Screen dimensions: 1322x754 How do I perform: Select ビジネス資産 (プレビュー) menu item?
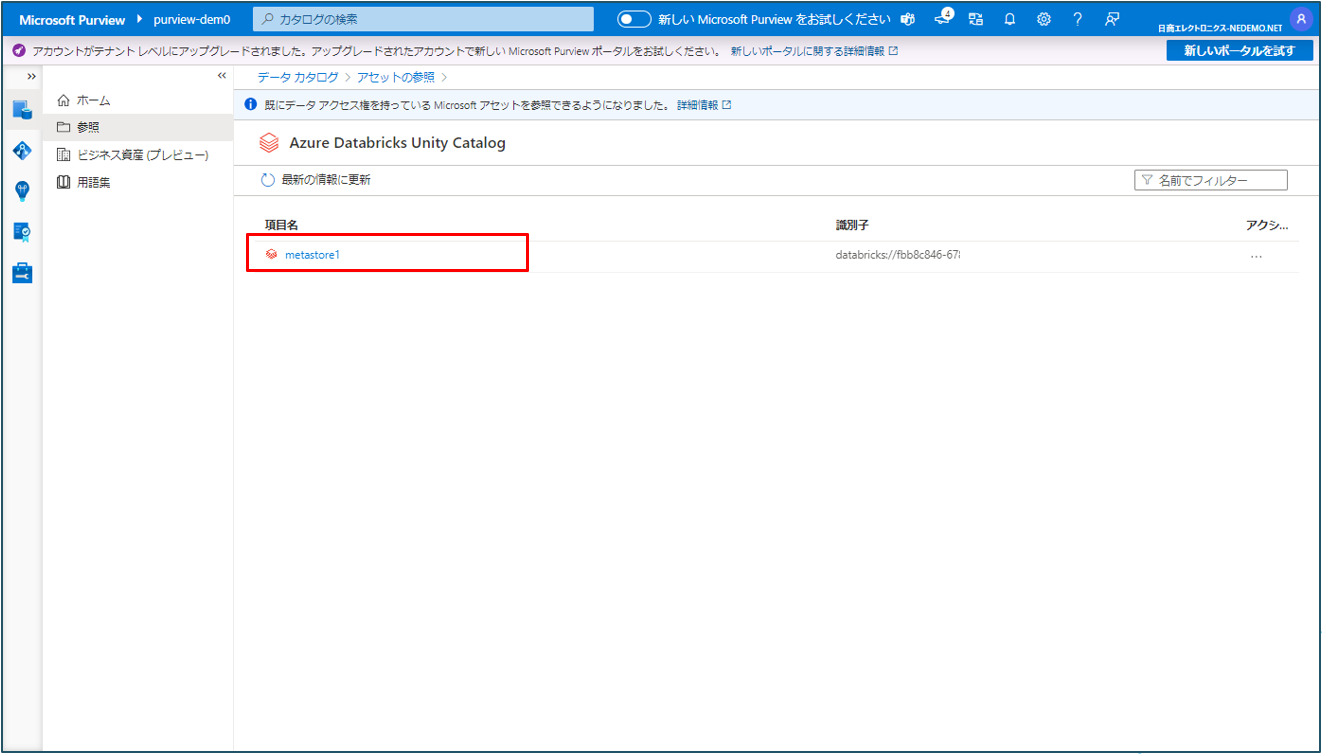pyautogui.click(x=142, y=155)
